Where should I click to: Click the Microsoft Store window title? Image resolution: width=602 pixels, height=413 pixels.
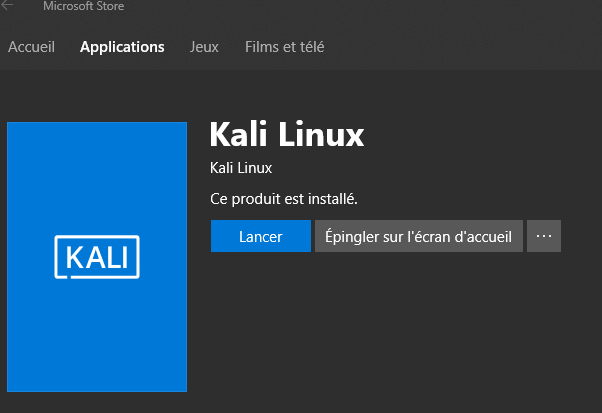84,6
